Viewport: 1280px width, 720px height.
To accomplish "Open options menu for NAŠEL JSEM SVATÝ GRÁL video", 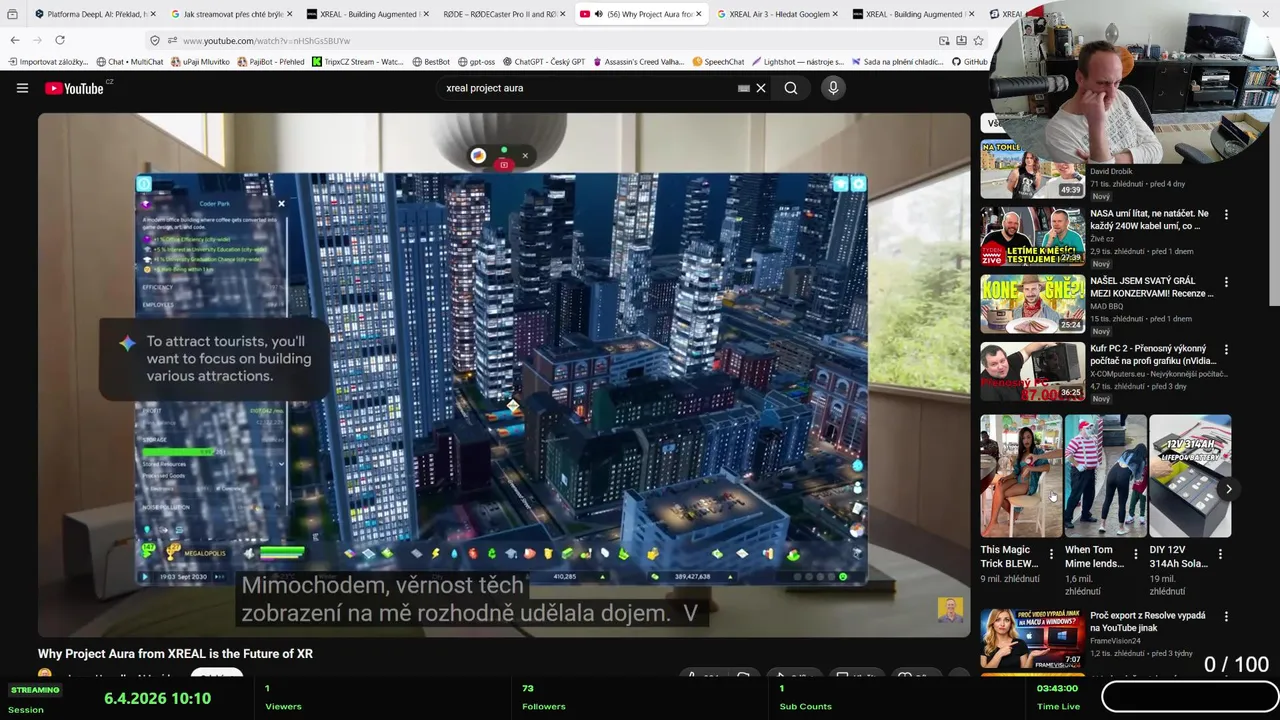I will (x=1226, y=283).
